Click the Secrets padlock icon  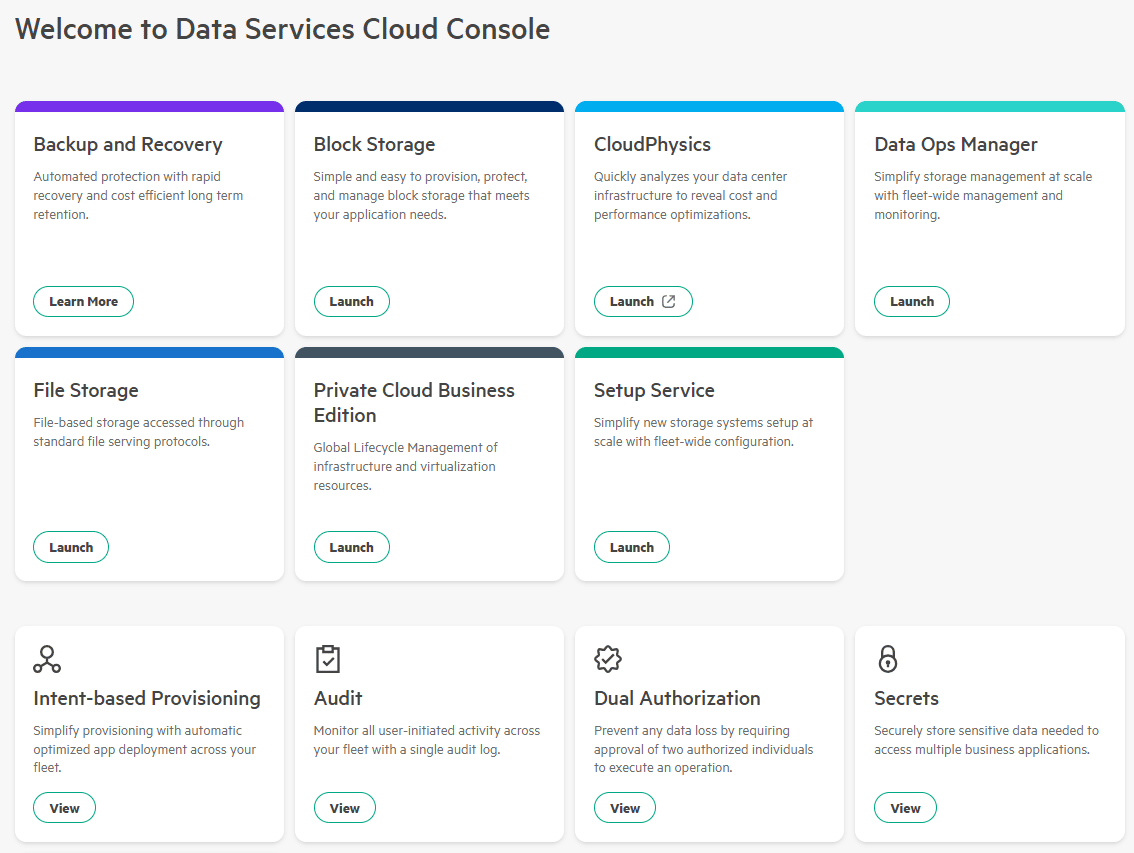[x=888, y=659]
